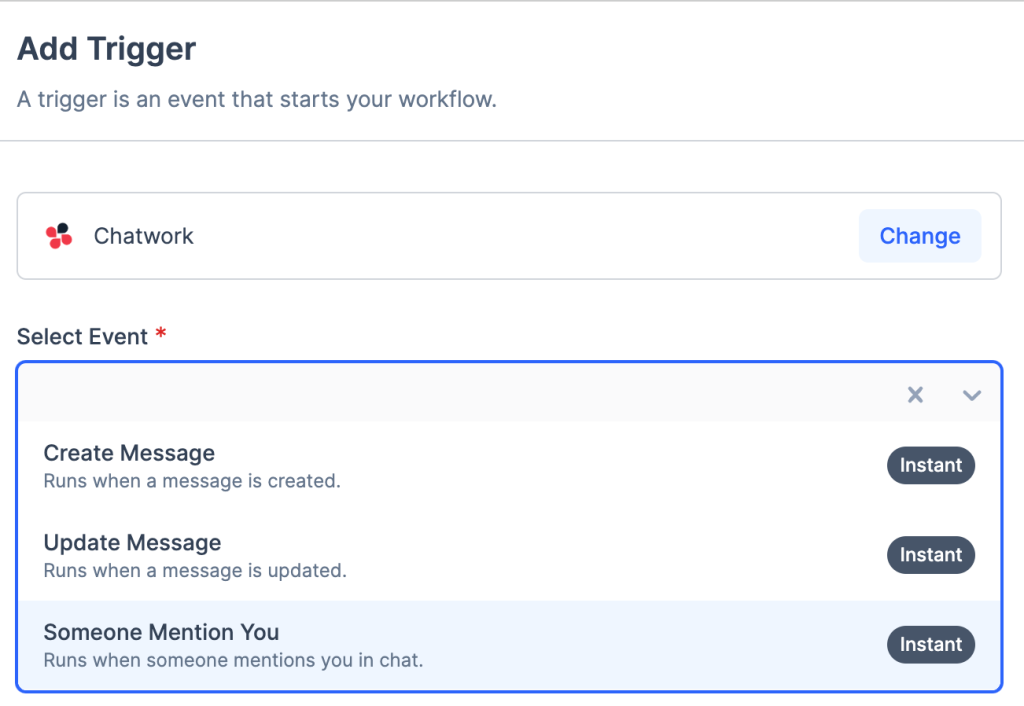Image resolution: width=1024 pixels, height=706 pixels.
Task: Click the Chatwork logo icon
Action: (x=59, y=236)
